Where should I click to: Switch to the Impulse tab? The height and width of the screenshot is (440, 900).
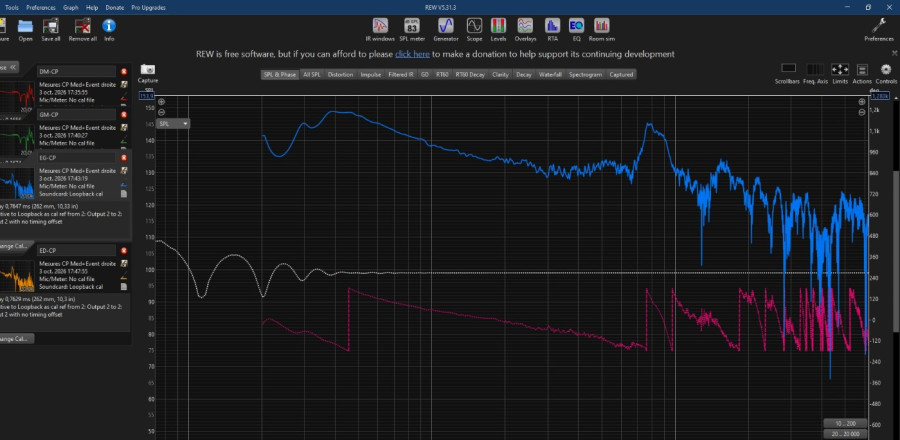pyautogui.click(x=371, y=75)
